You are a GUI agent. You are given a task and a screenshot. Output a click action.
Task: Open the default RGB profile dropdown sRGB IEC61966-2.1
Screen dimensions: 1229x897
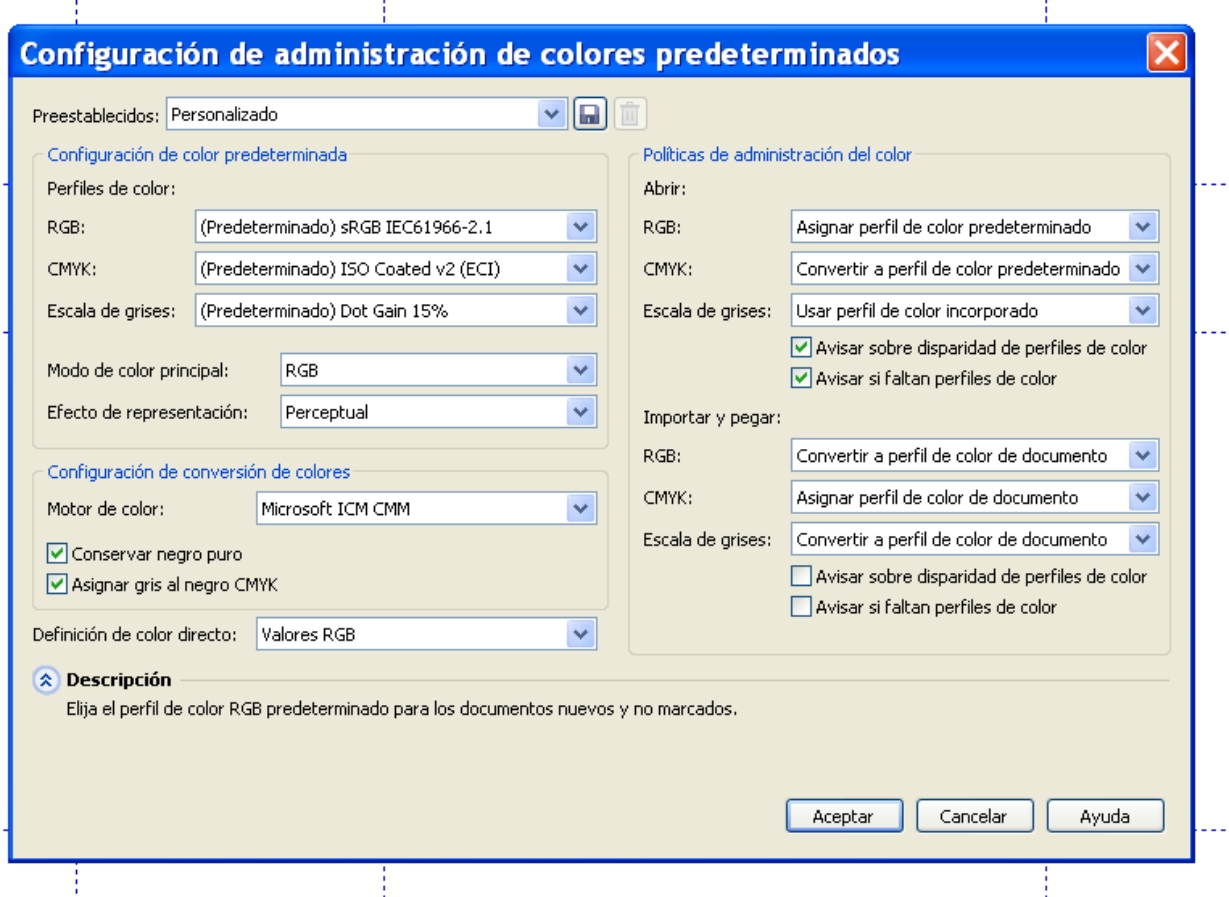pos(396,227)
